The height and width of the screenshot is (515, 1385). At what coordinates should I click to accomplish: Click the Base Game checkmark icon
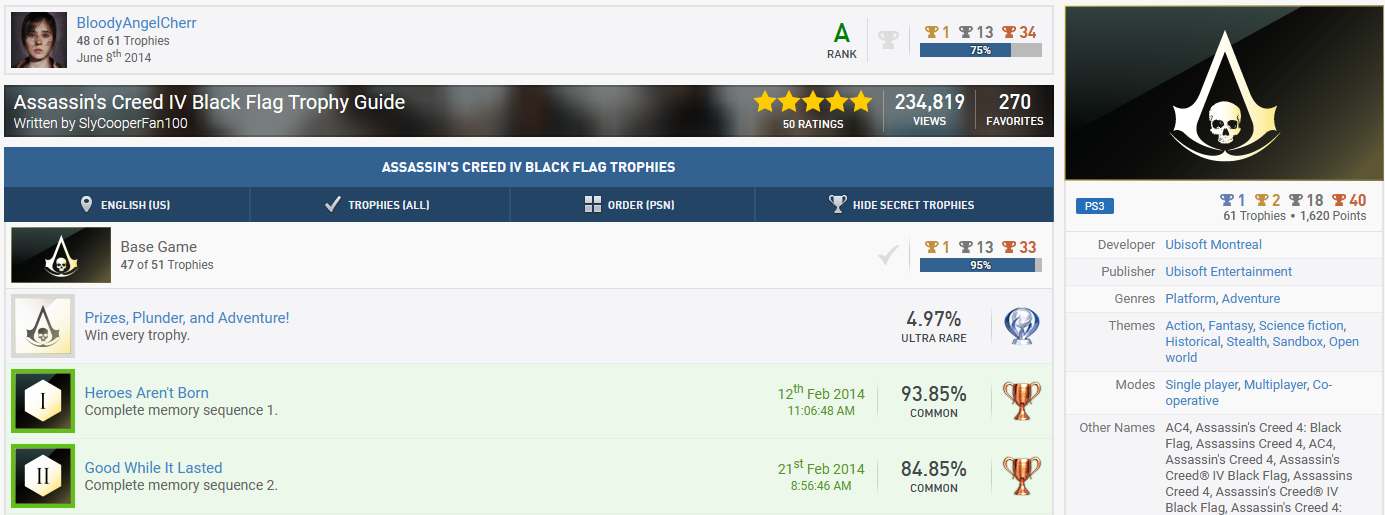click(887, 256)
